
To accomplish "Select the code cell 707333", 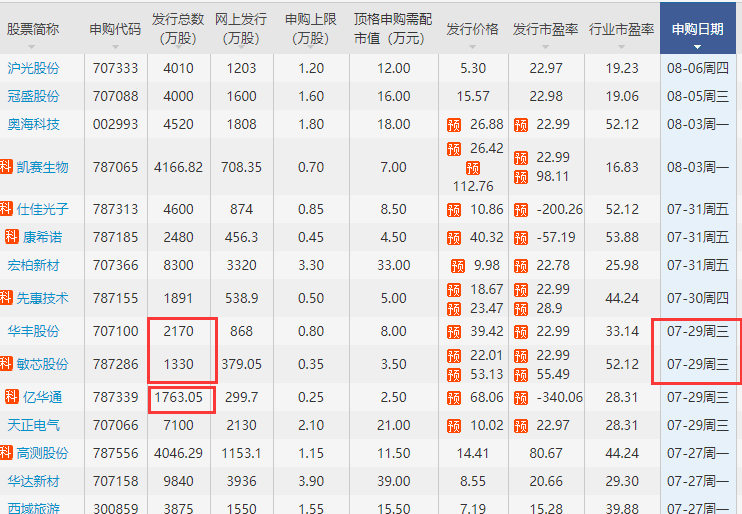I will click(x=115, y=68).
